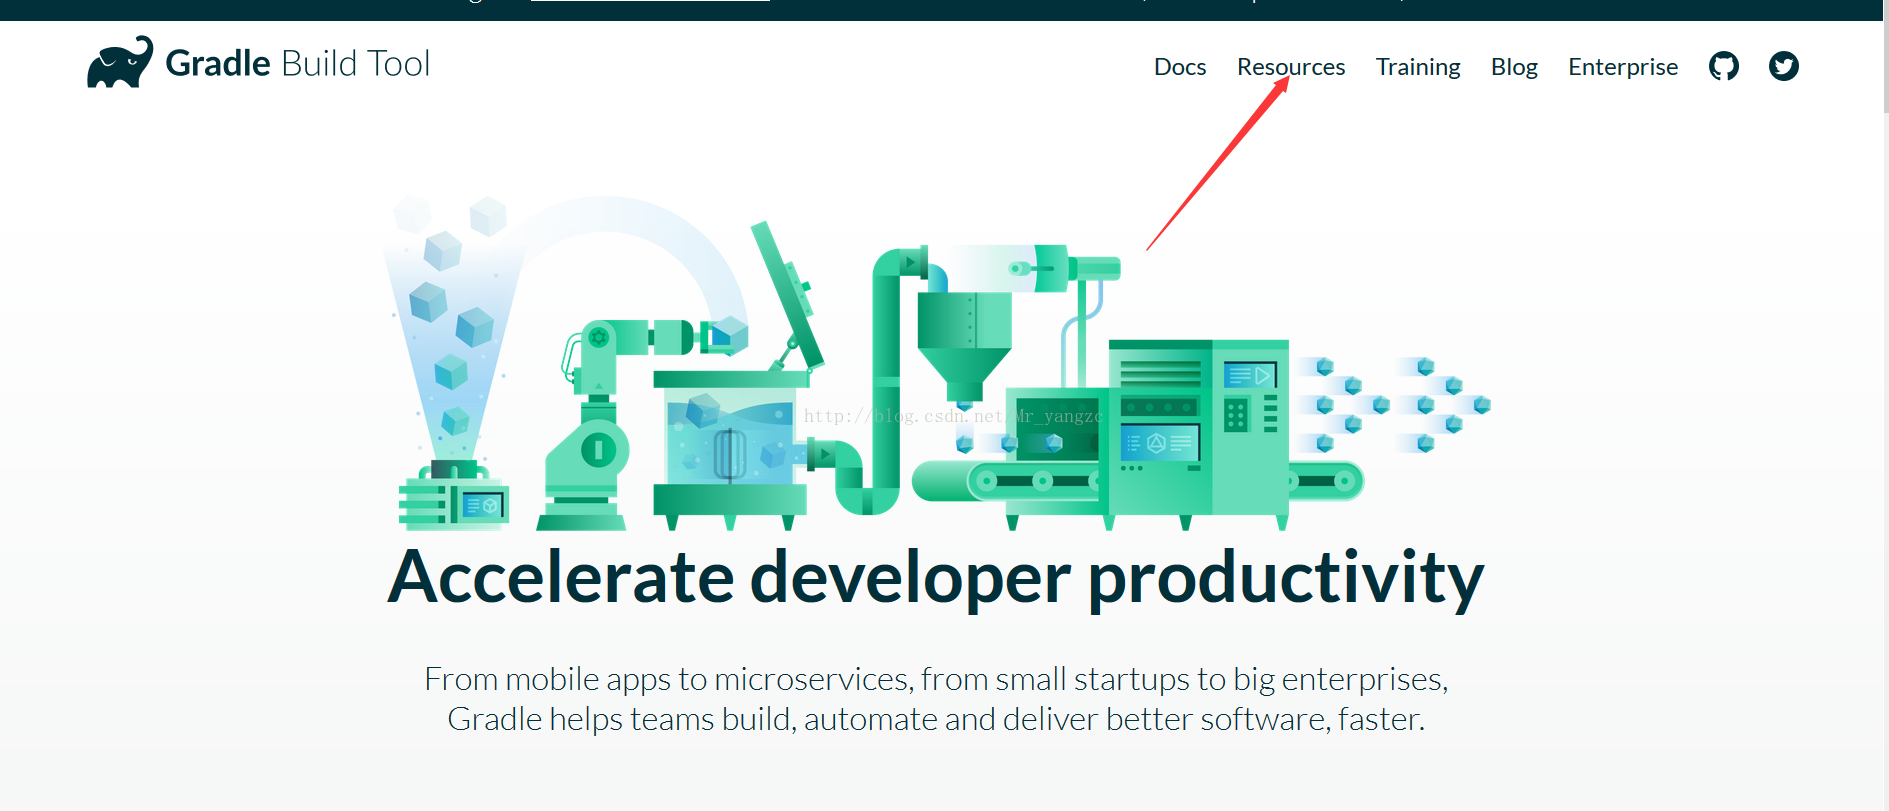
Task: Open the Twitter icon link
Action: point(1784,66)
